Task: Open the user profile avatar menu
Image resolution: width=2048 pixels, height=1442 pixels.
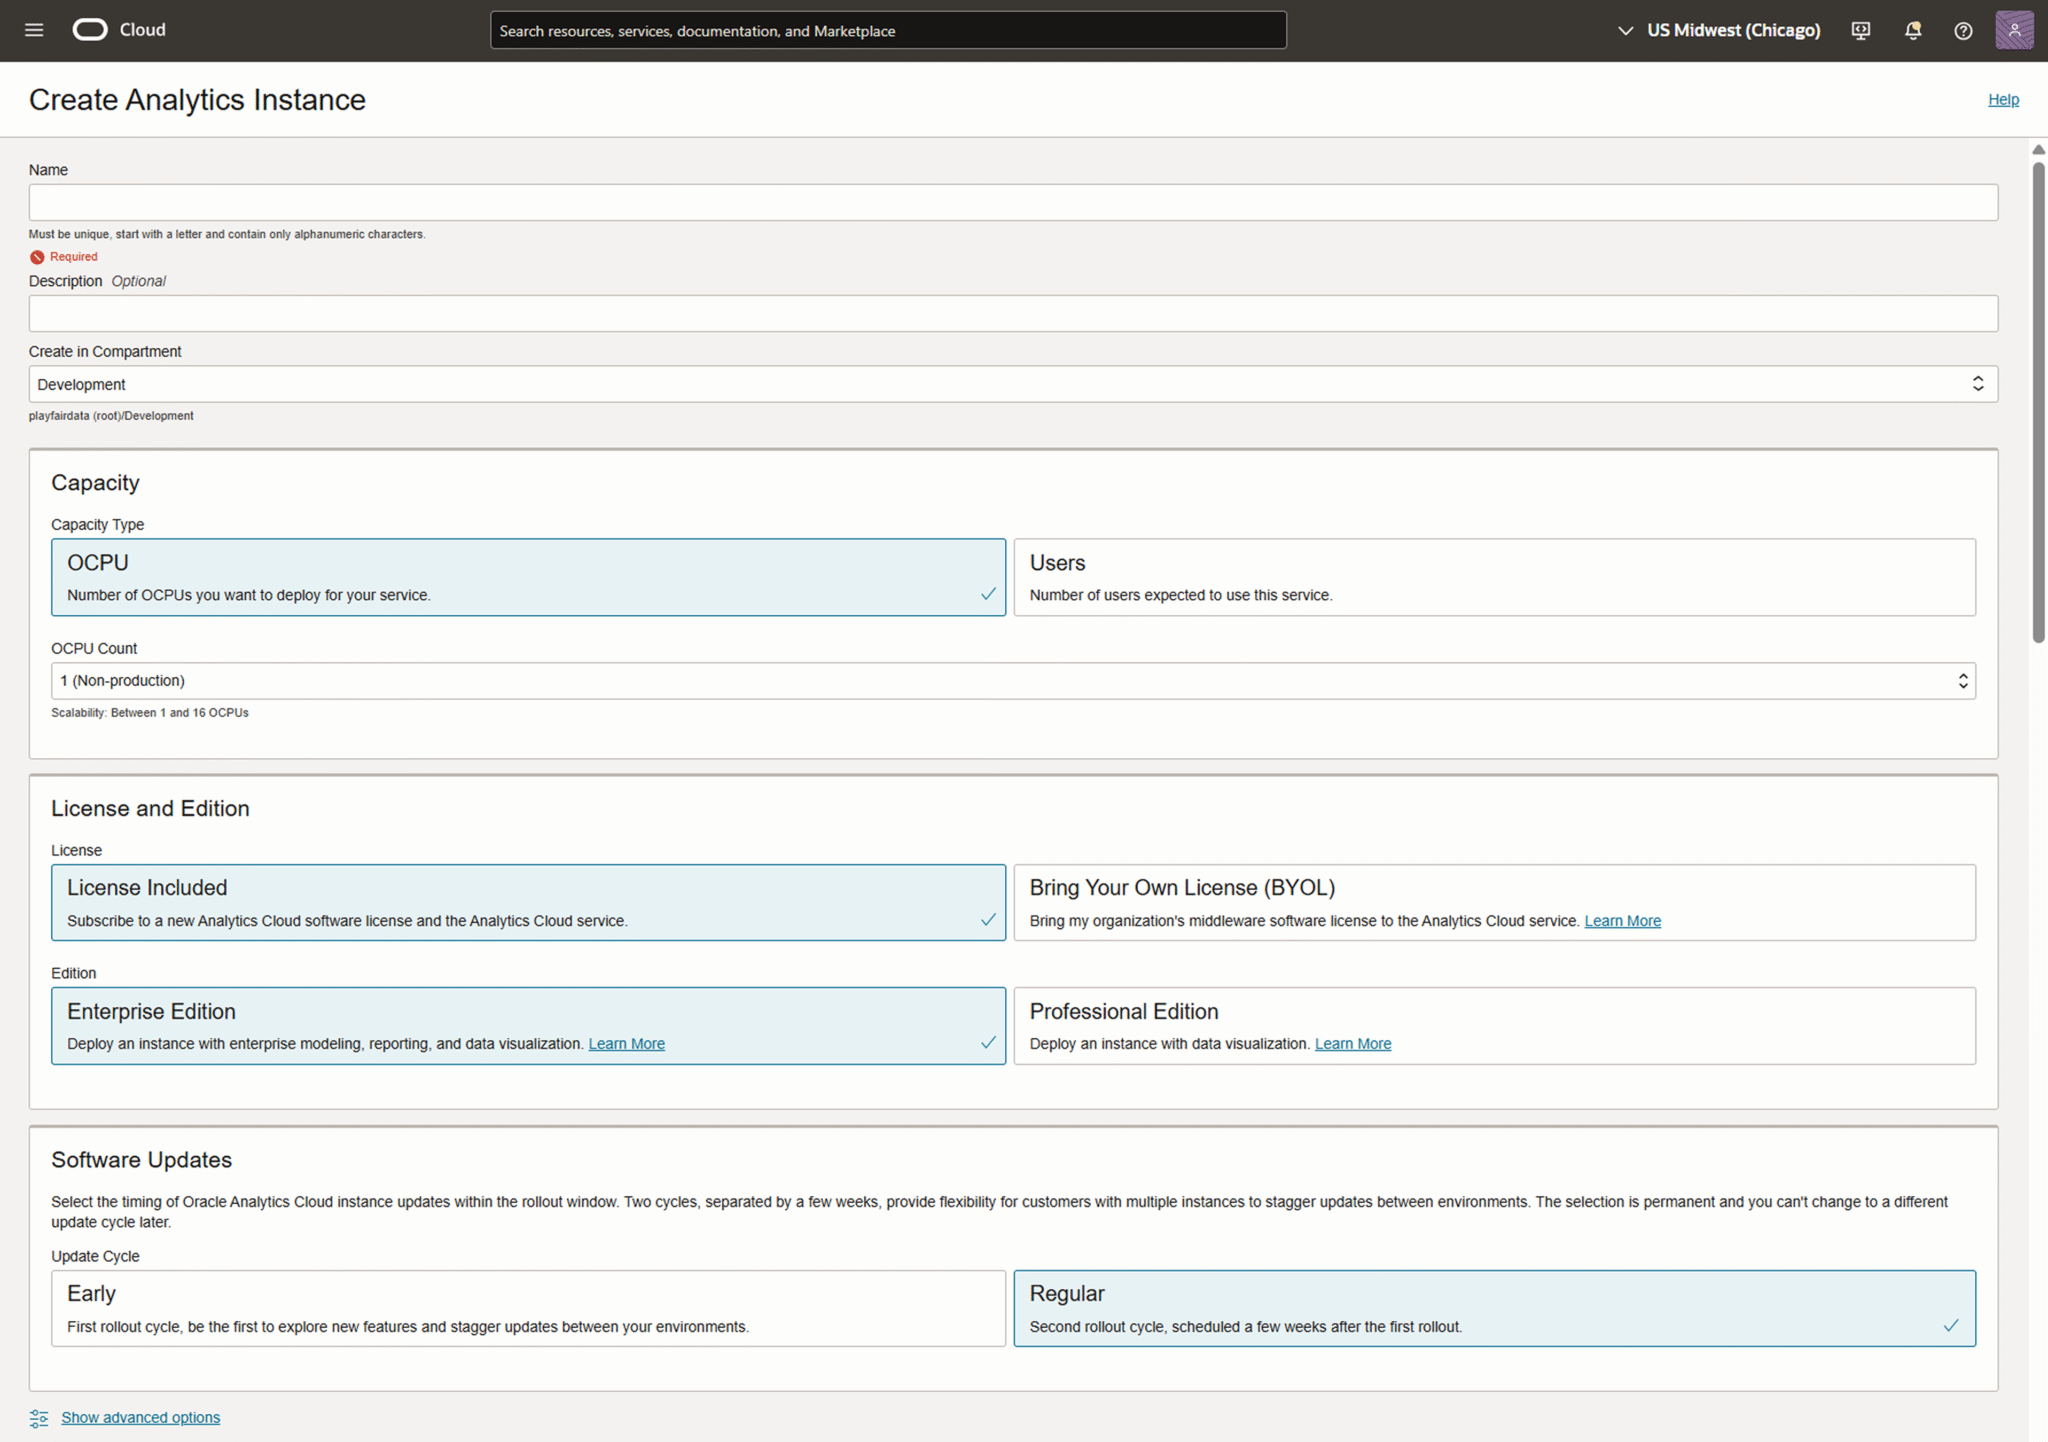Action: click(2014, 30)
